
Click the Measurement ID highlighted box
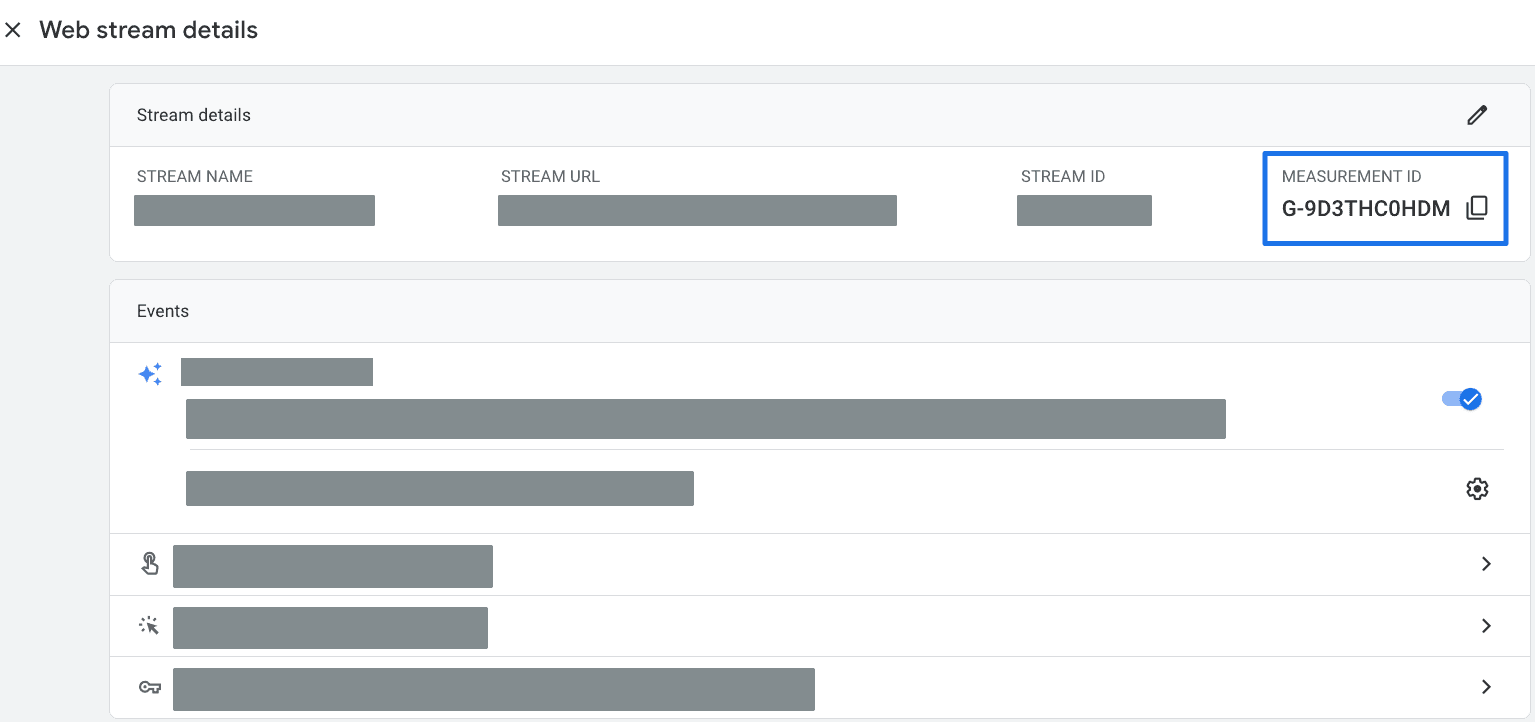pos(1384,198)
